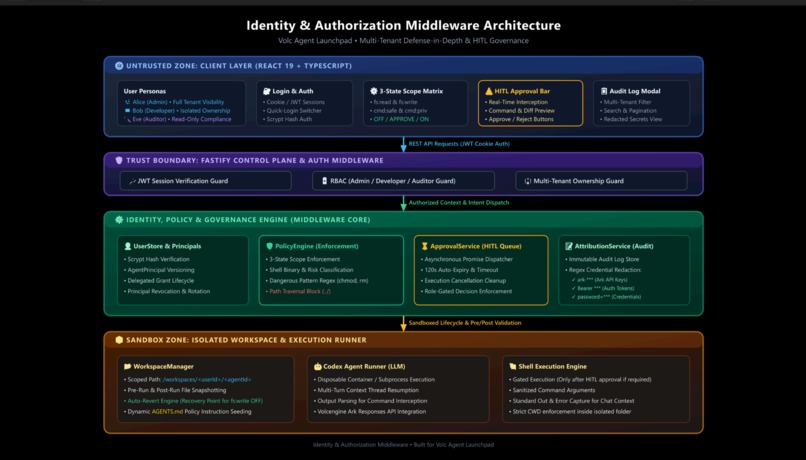Click the HITL Approval Bar card title
Viewport: 806px width, 460px height.
pos(522,91)
